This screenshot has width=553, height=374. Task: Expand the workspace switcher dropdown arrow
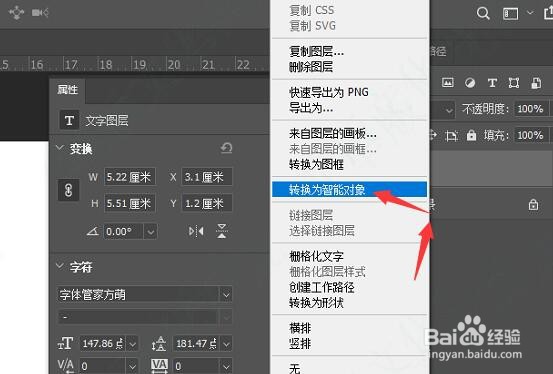(530, 13)
